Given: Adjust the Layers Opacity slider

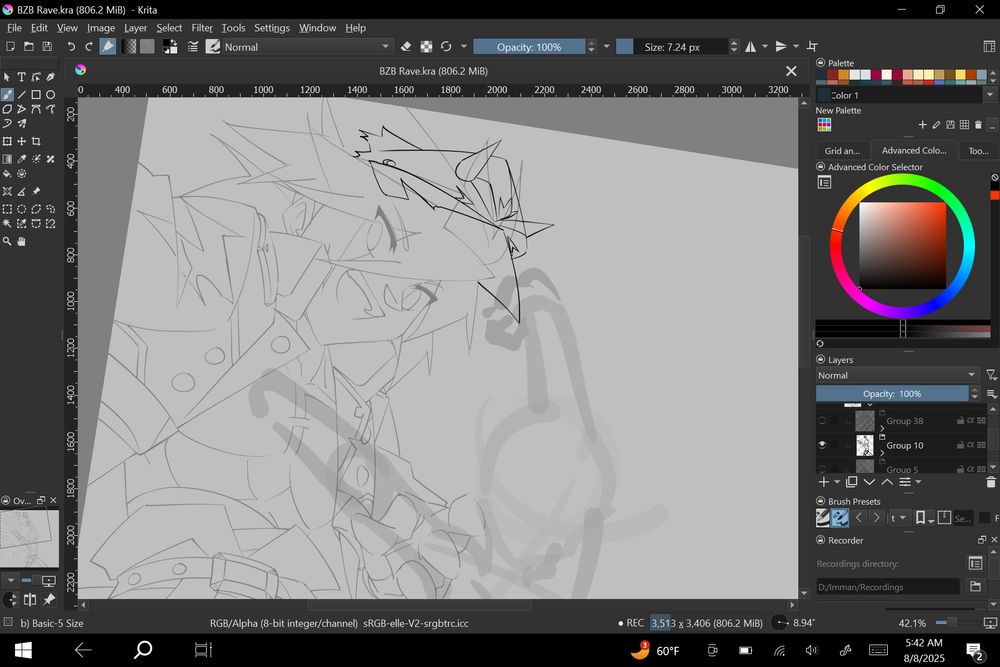Looking at the screenshot, I should 892,393.
